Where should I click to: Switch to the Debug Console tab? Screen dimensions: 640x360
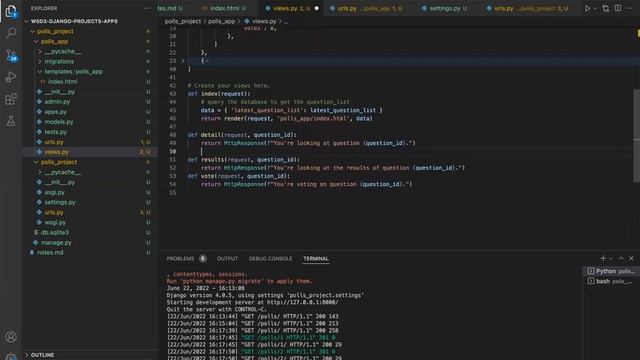pyautogui.click(x=271, y=259)
